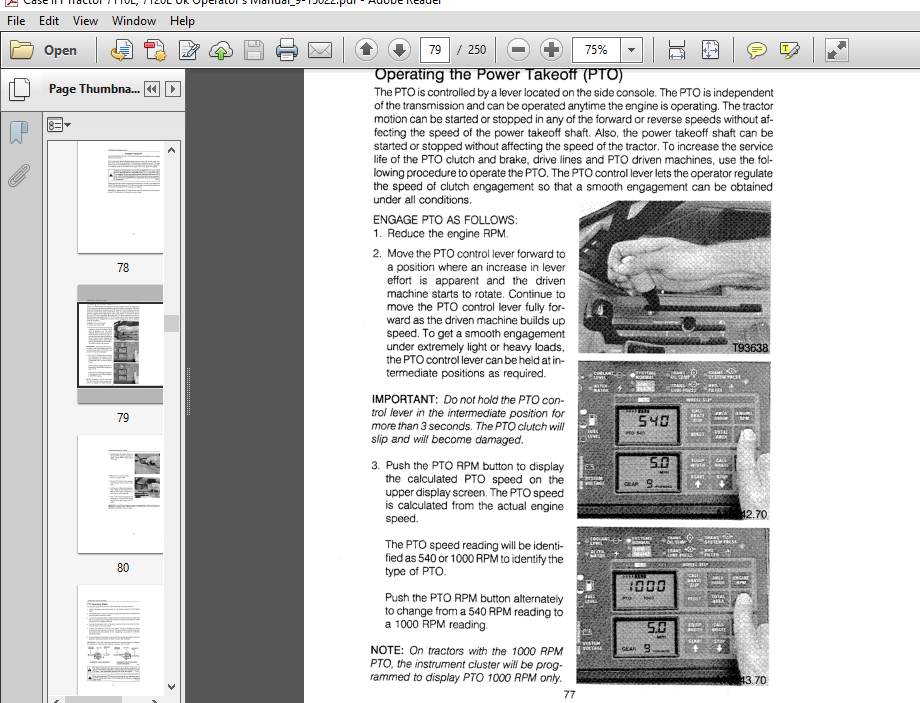The height and width of the screenshot is (703, 920).
Task: Click the Page Thumbnails panel icon
Action: pyautogui.click(x=20, y=89)
